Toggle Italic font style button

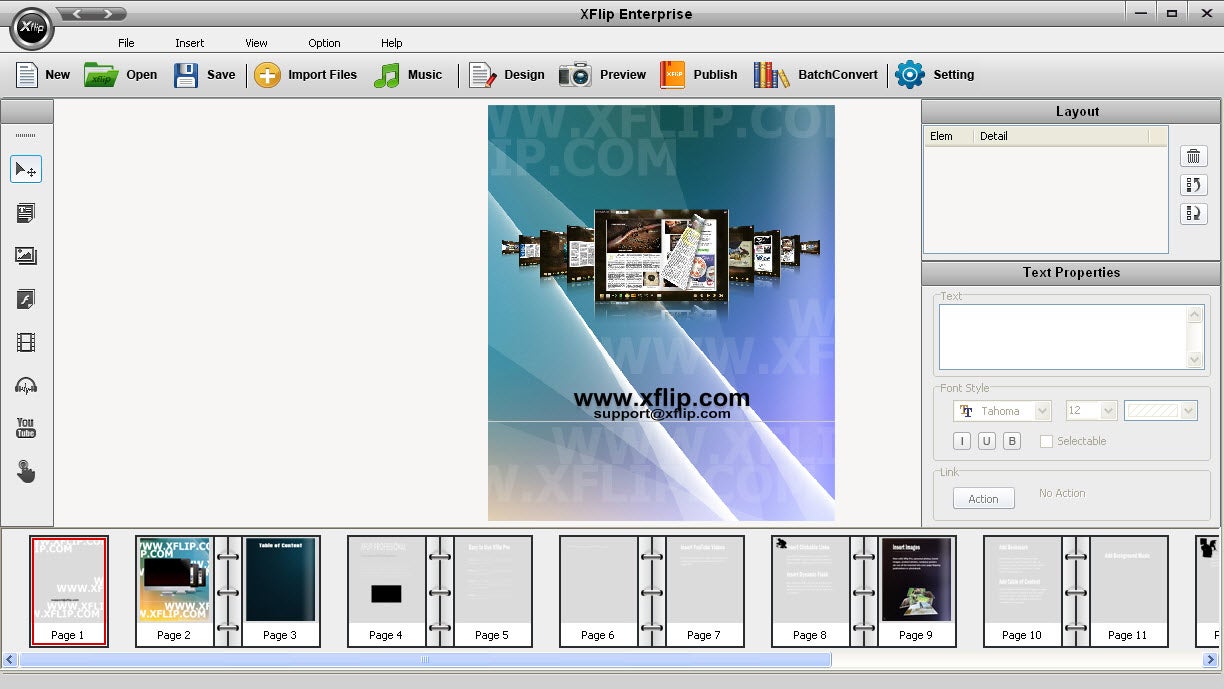coord(962,441)
